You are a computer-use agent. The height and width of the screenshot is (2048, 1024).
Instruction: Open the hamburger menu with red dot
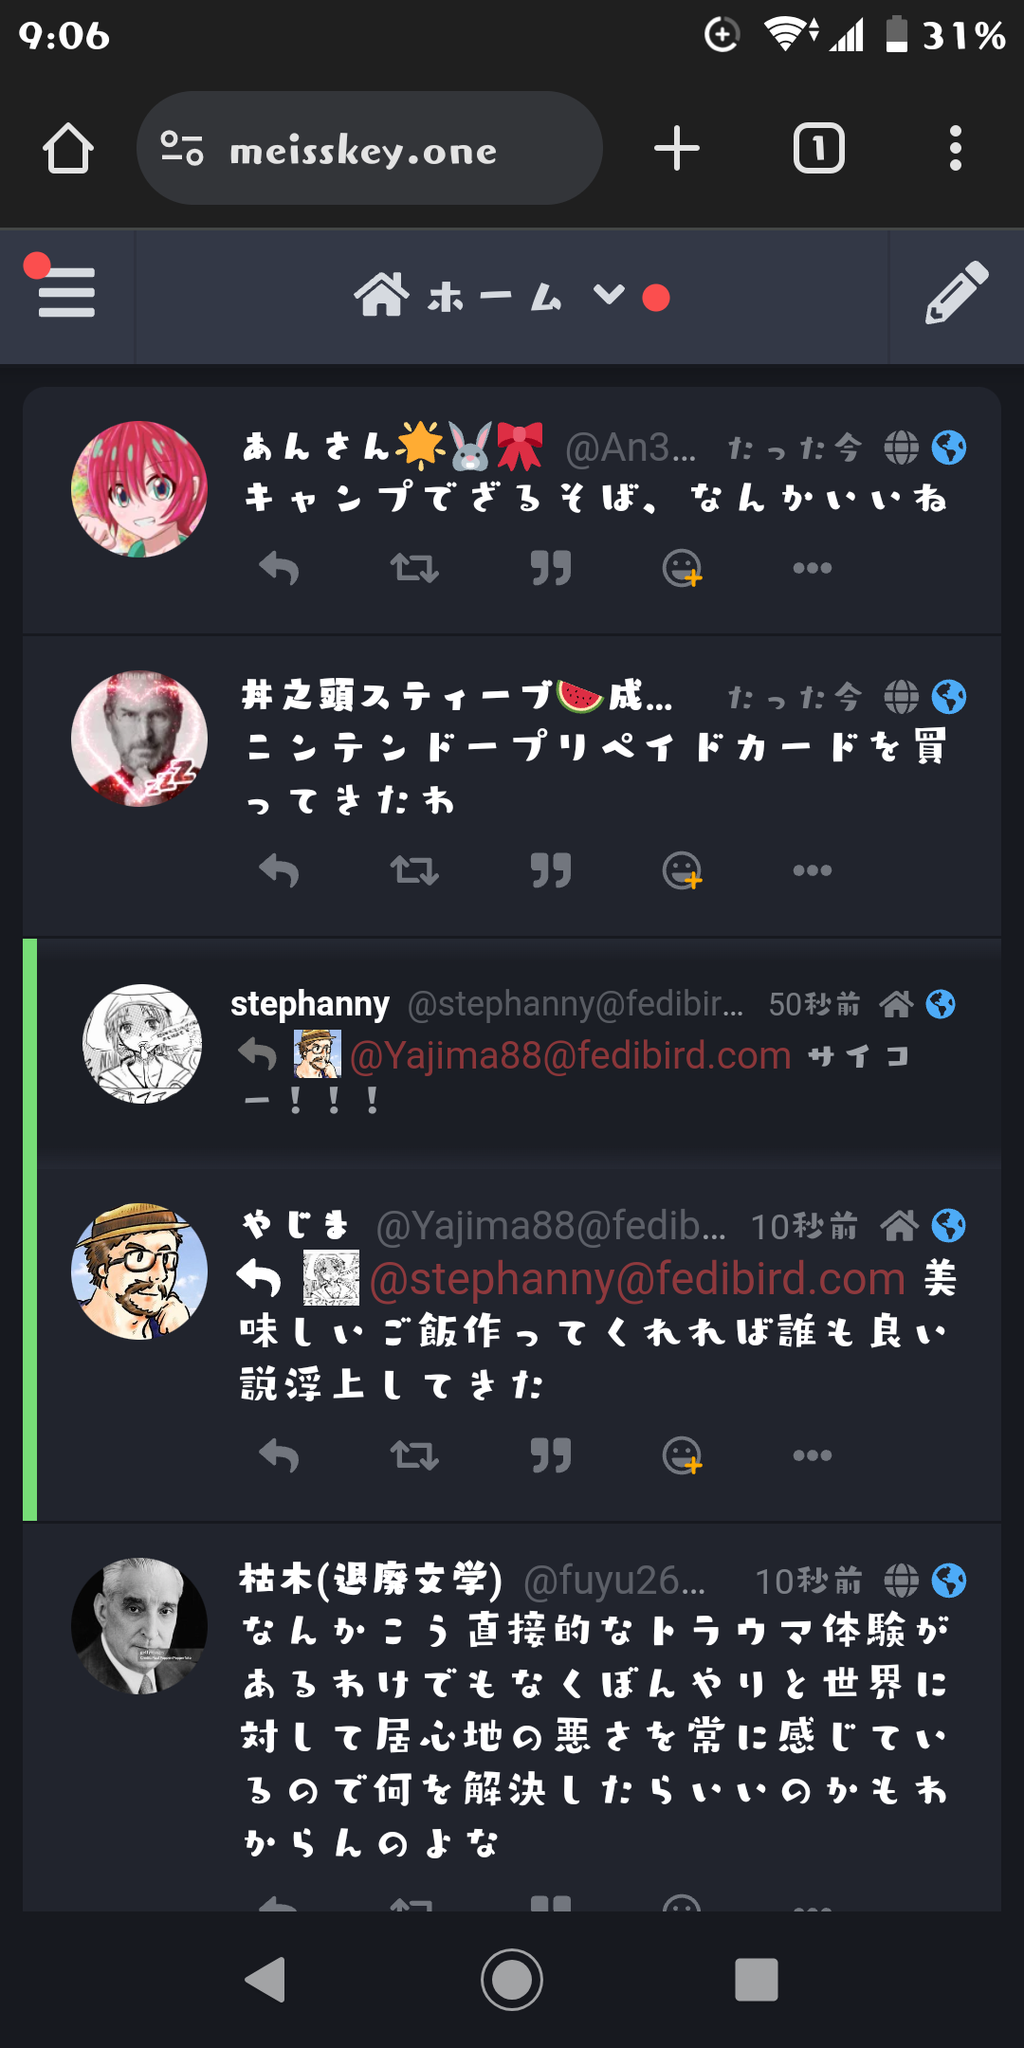tap(66, 291)
